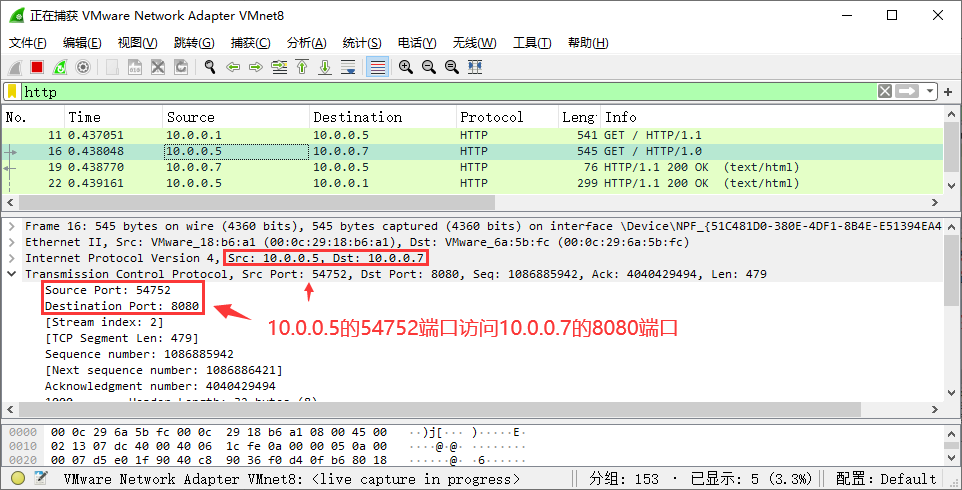The image size is (962, 490).
Task: Close the capture file icon
Action: pos(158,67)
